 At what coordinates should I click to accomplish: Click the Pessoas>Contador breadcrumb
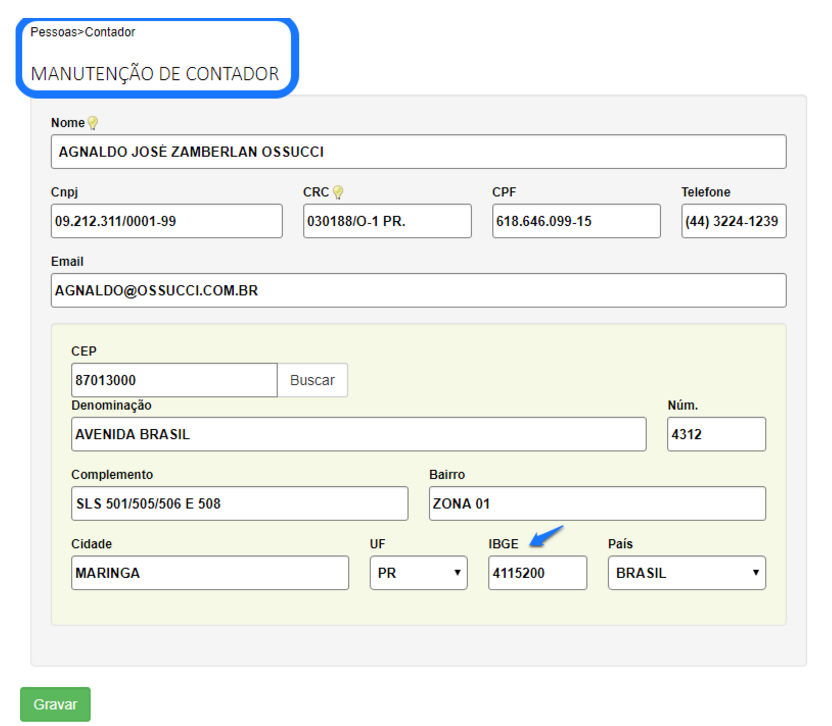83,32
